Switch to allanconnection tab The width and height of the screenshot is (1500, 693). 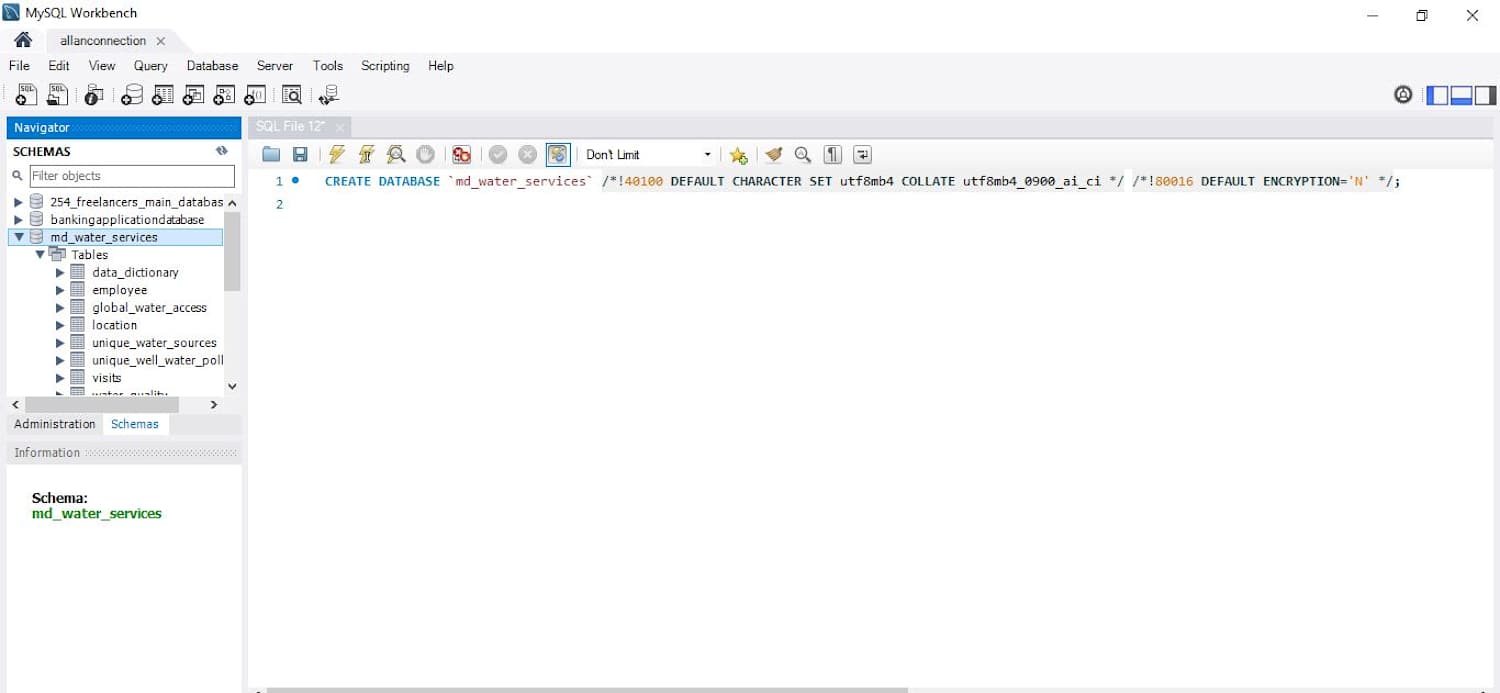103,41
